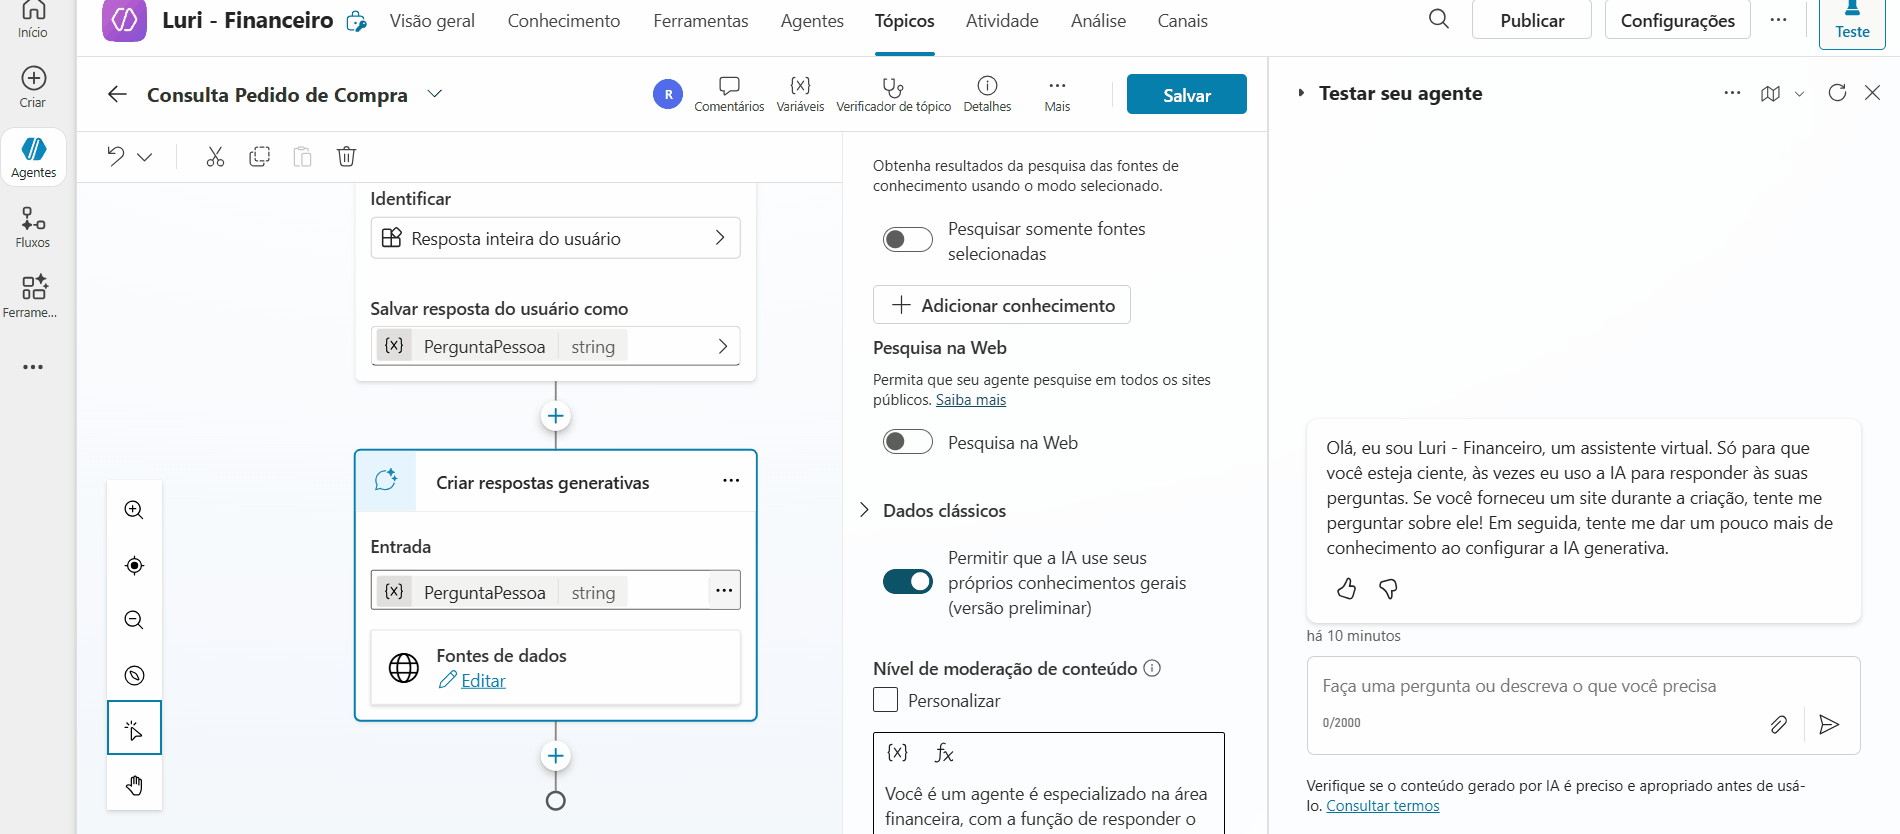
Task: Click the thumbs down feedback icon
Action: (1388, 589)
